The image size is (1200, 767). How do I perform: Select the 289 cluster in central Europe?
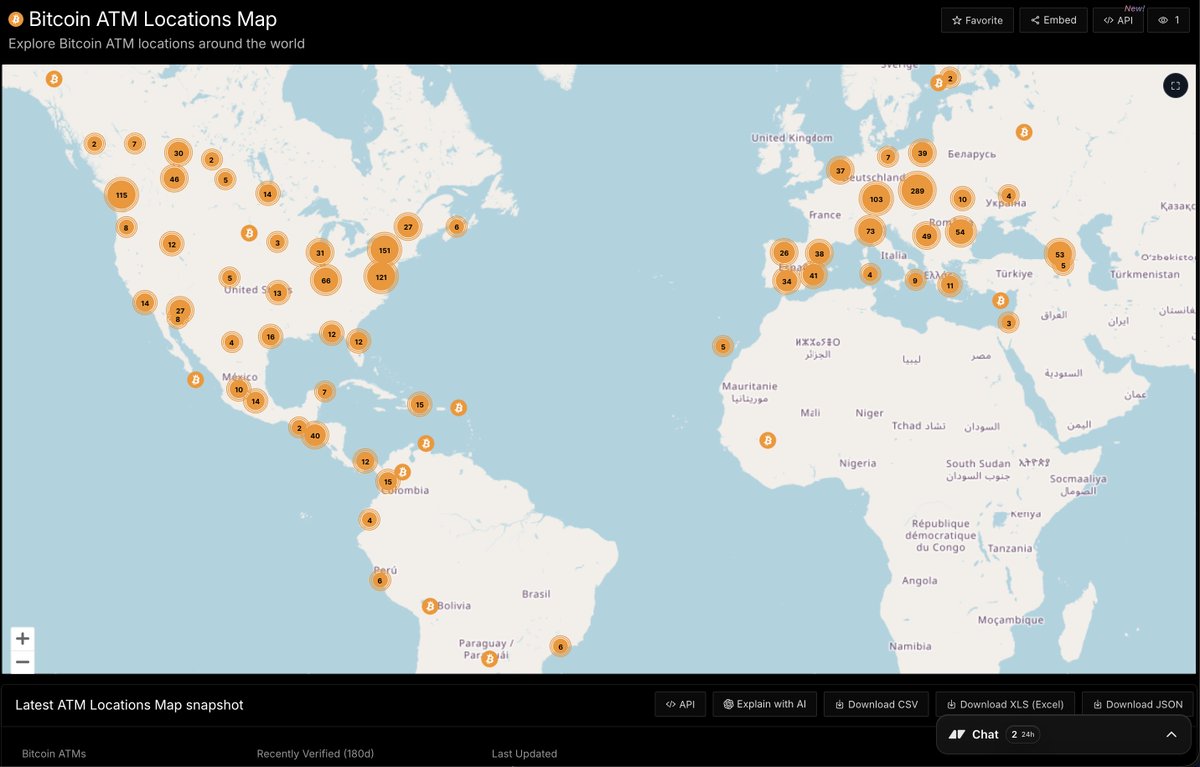click(917, 190)
